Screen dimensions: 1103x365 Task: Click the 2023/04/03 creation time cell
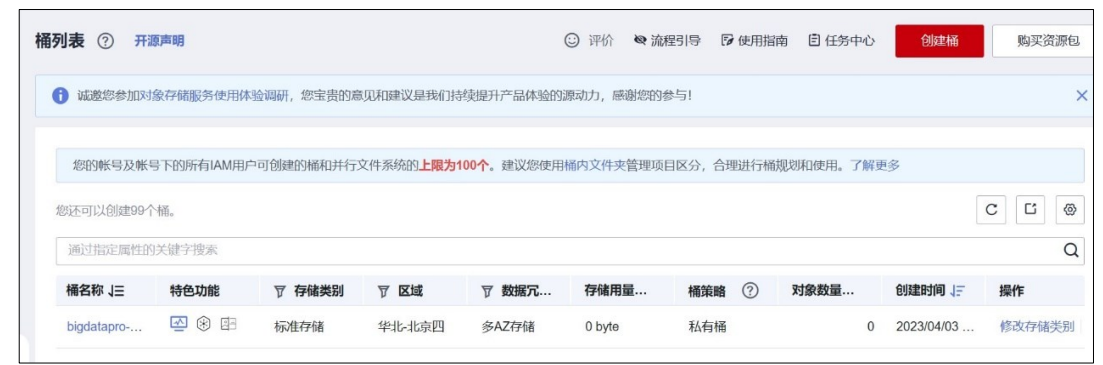coord(935,326)
